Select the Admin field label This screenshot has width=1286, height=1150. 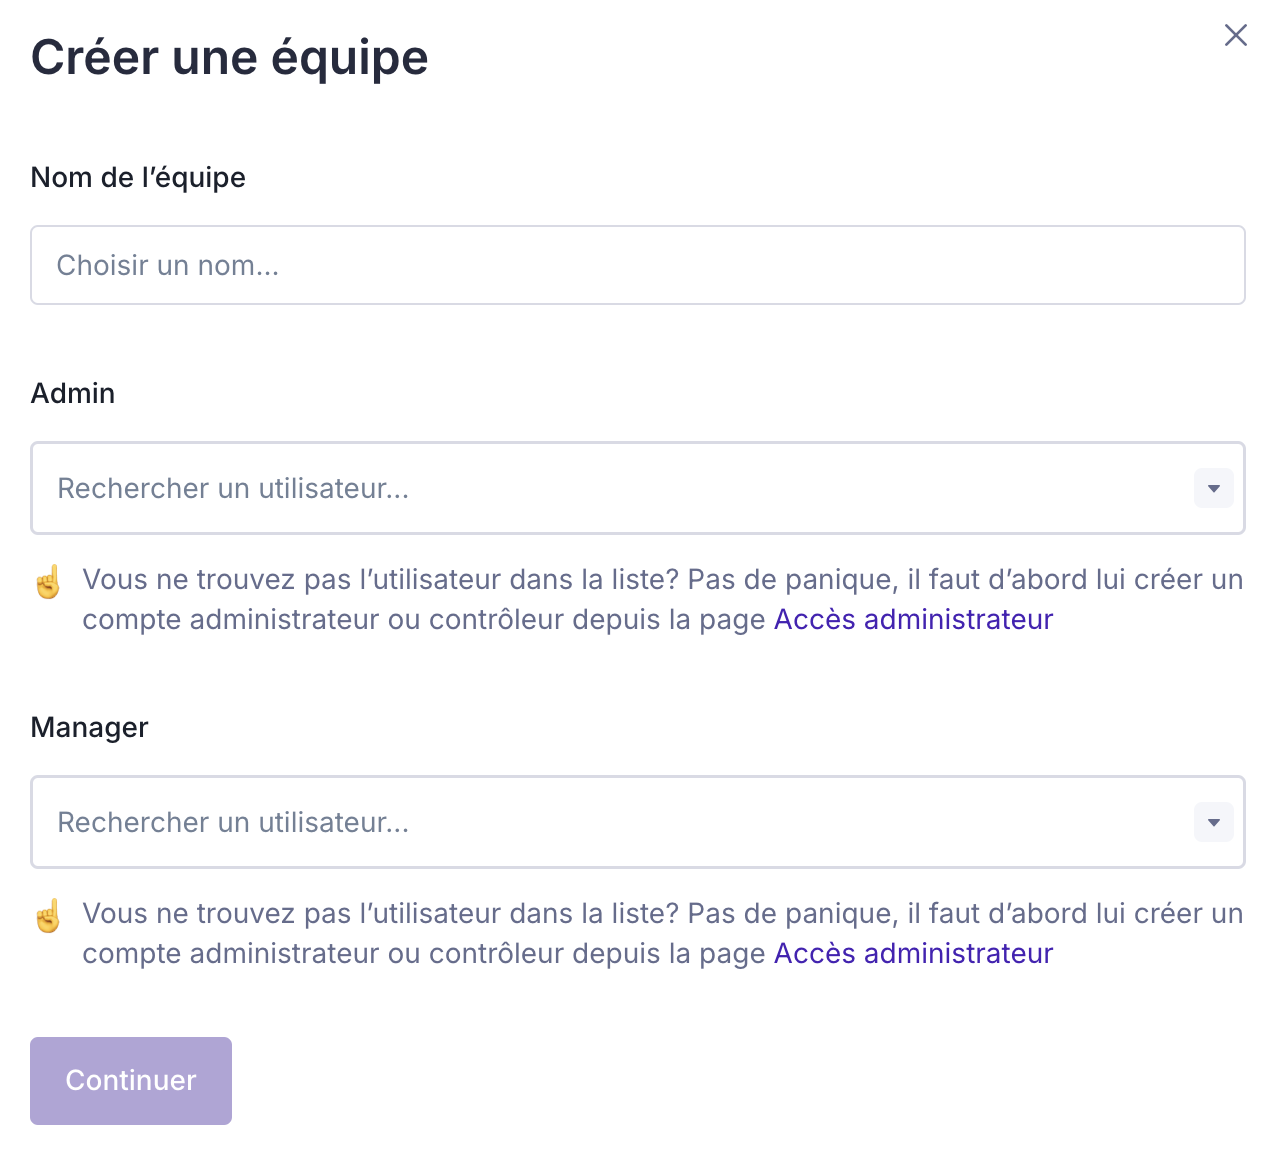73,394
